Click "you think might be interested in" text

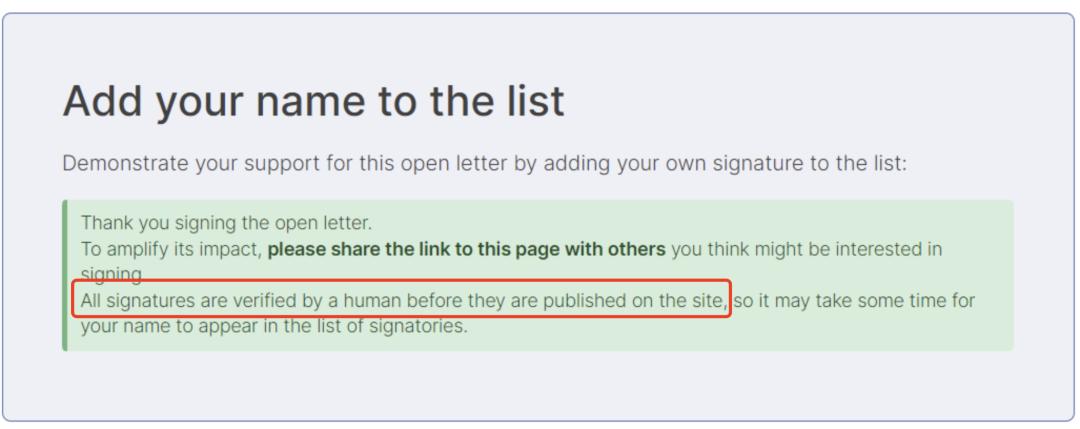(x=807, y=249)
